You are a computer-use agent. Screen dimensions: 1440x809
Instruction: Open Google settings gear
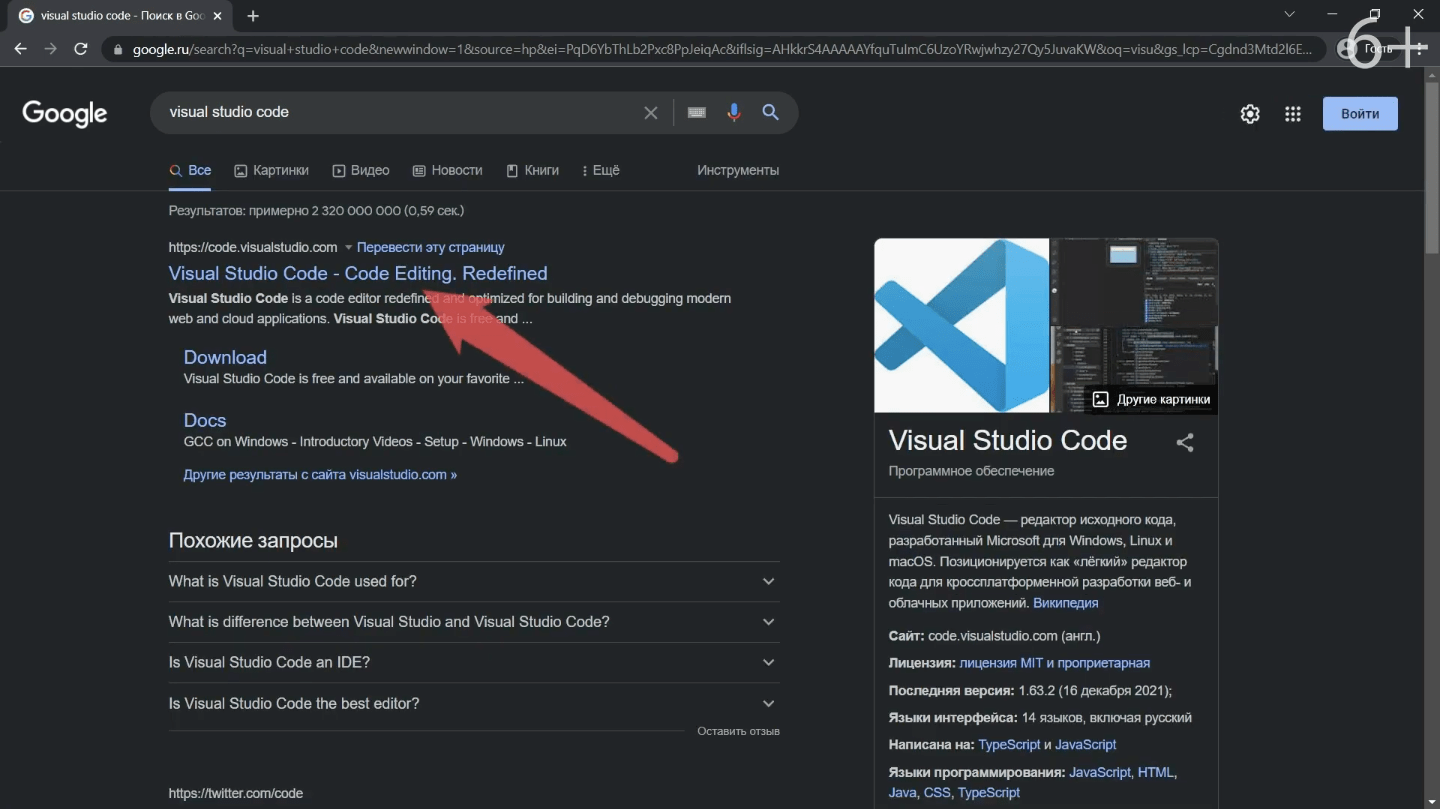(1250, 114)
